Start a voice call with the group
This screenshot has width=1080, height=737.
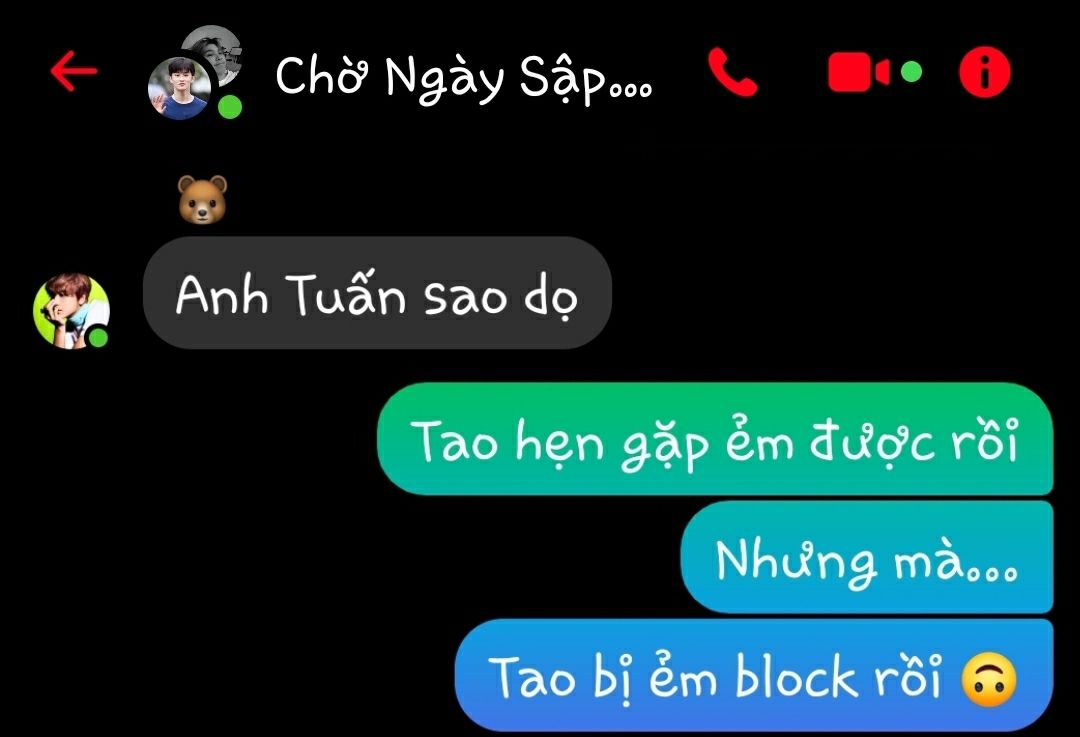tap(732, 72)
